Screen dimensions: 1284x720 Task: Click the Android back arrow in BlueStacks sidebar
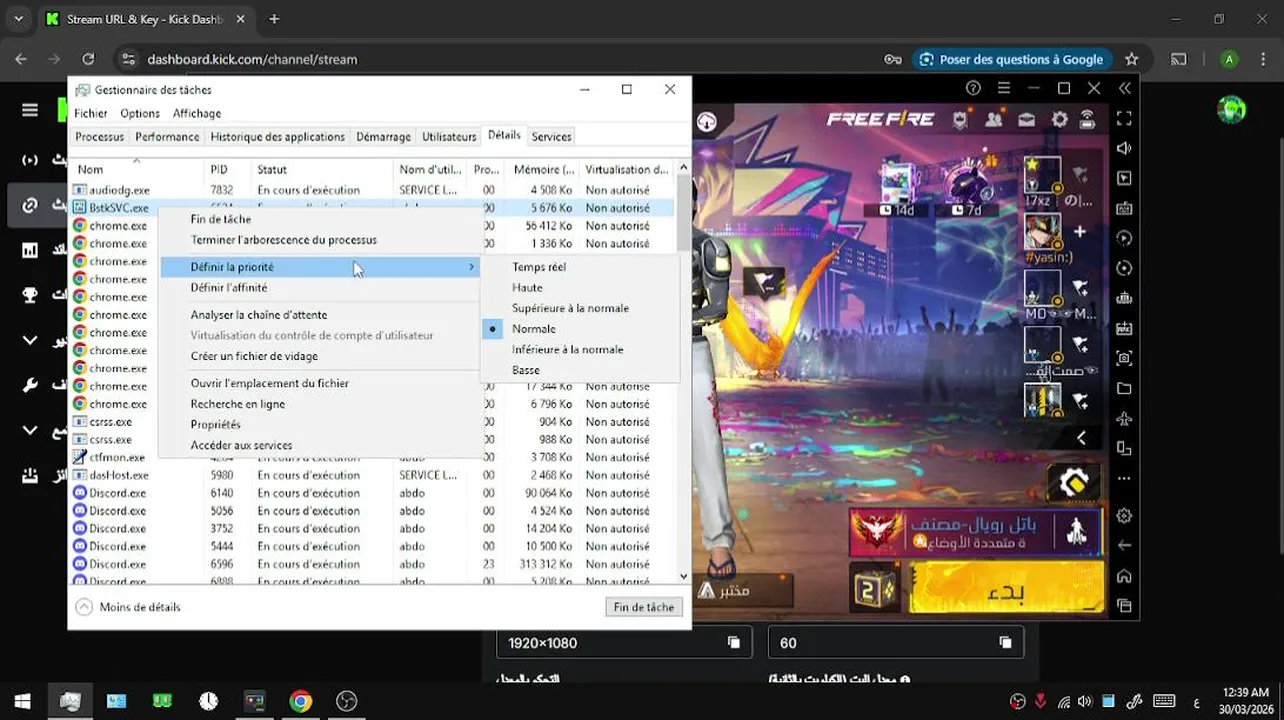click(1124, 546)
